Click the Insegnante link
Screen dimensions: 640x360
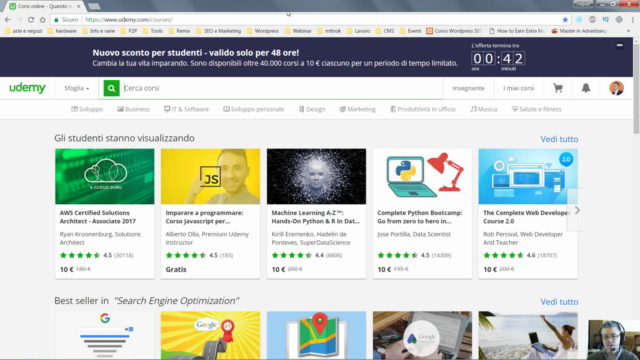(468, 88)
